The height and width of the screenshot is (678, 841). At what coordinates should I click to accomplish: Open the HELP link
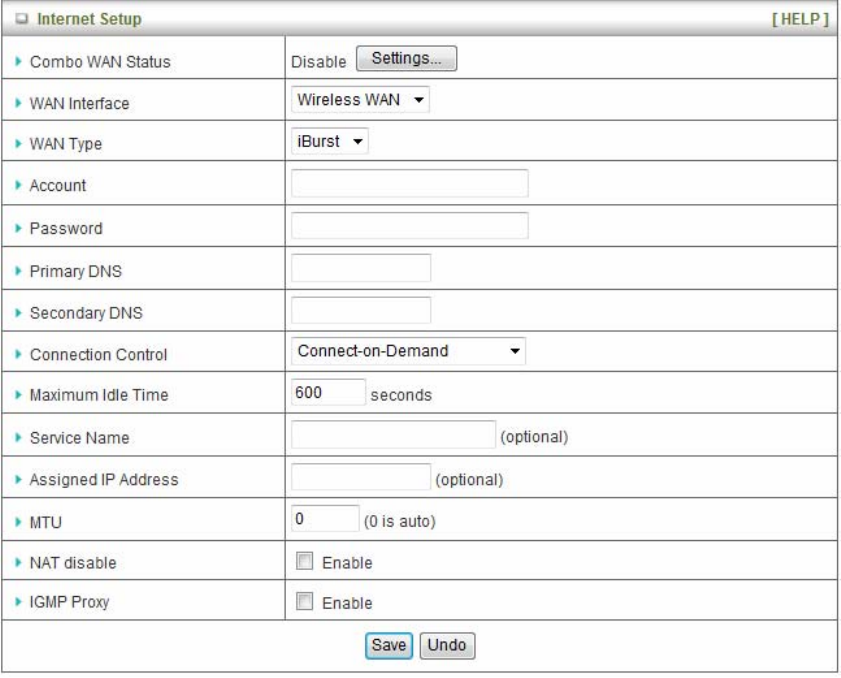[800, 19]
